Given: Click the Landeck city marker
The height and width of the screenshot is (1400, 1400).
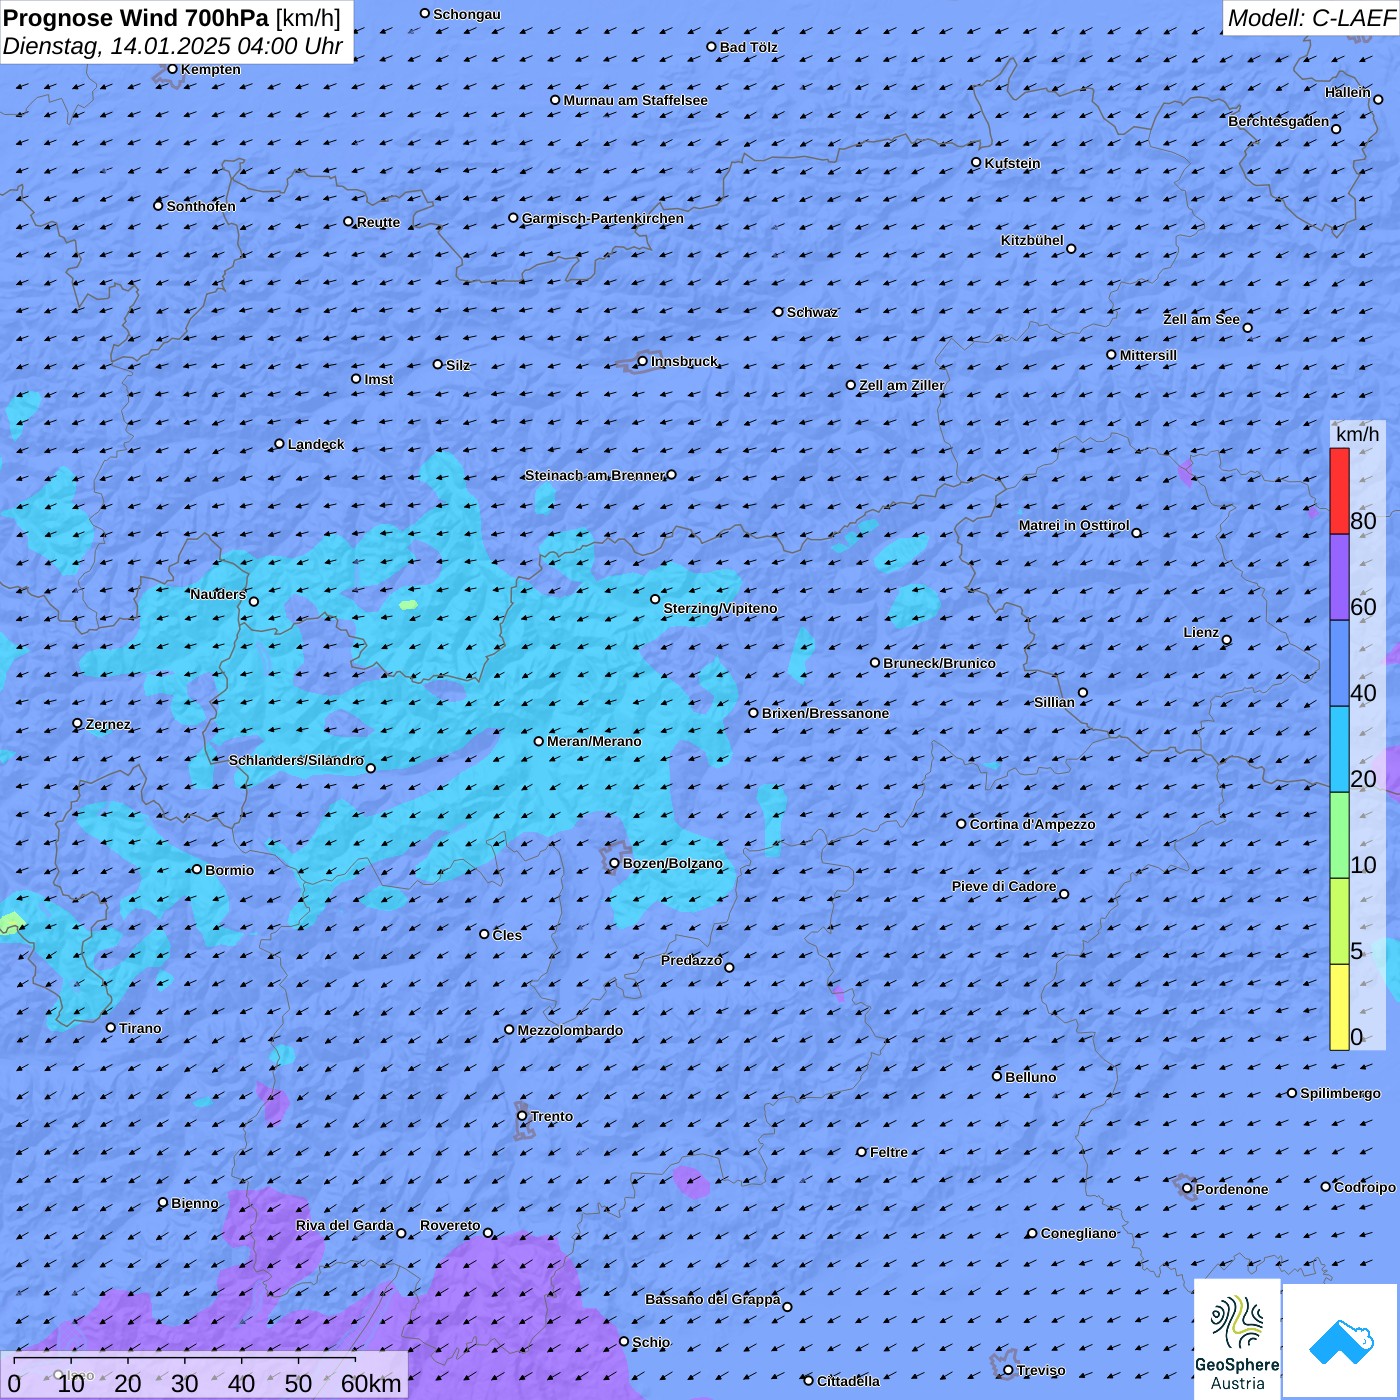Looking at the screenshot, I should pos(279,444).
